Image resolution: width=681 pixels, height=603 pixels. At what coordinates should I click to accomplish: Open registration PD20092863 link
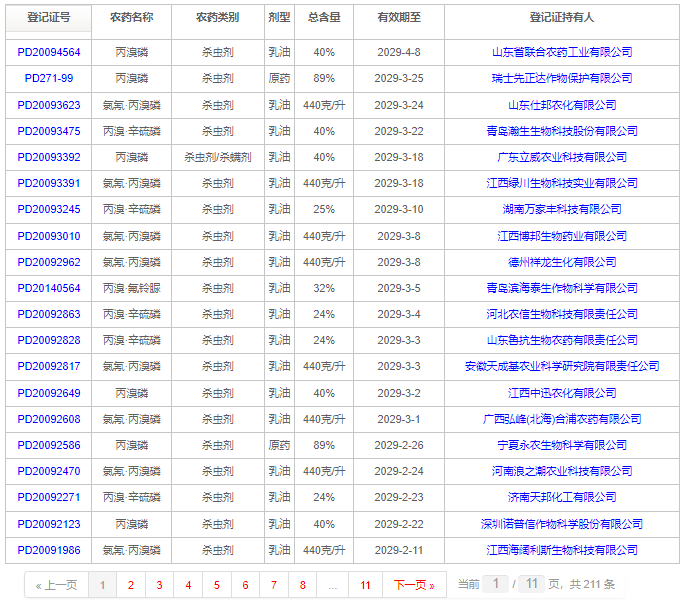click(x=49, y=315)
